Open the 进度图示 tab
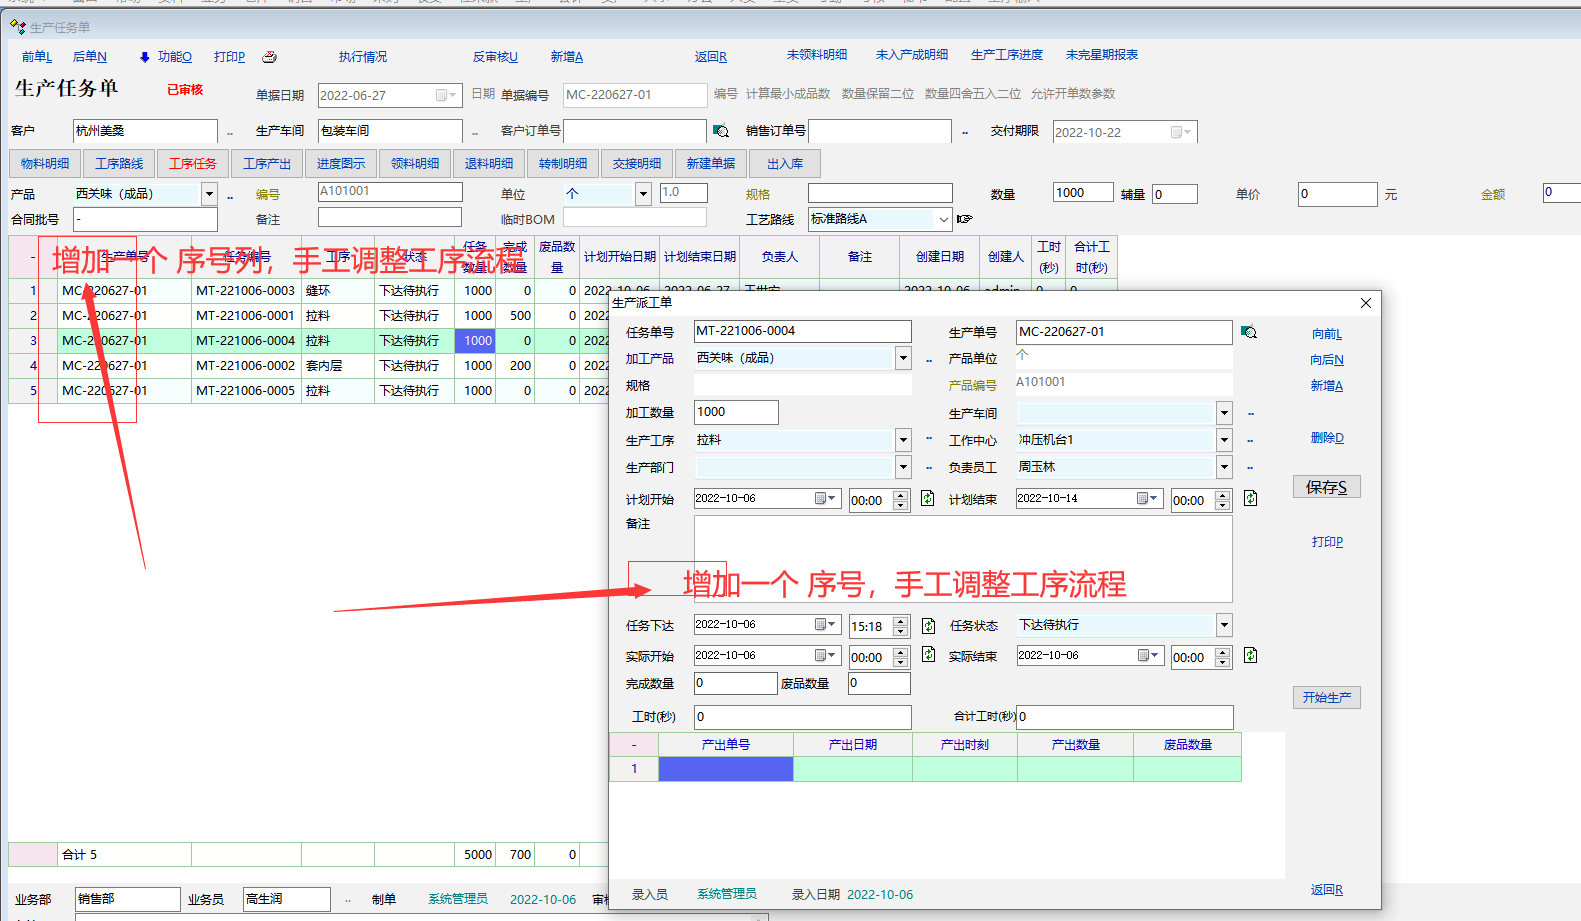Image resolution: width=1581 pixels, height=921 pixels. [341, 163]
